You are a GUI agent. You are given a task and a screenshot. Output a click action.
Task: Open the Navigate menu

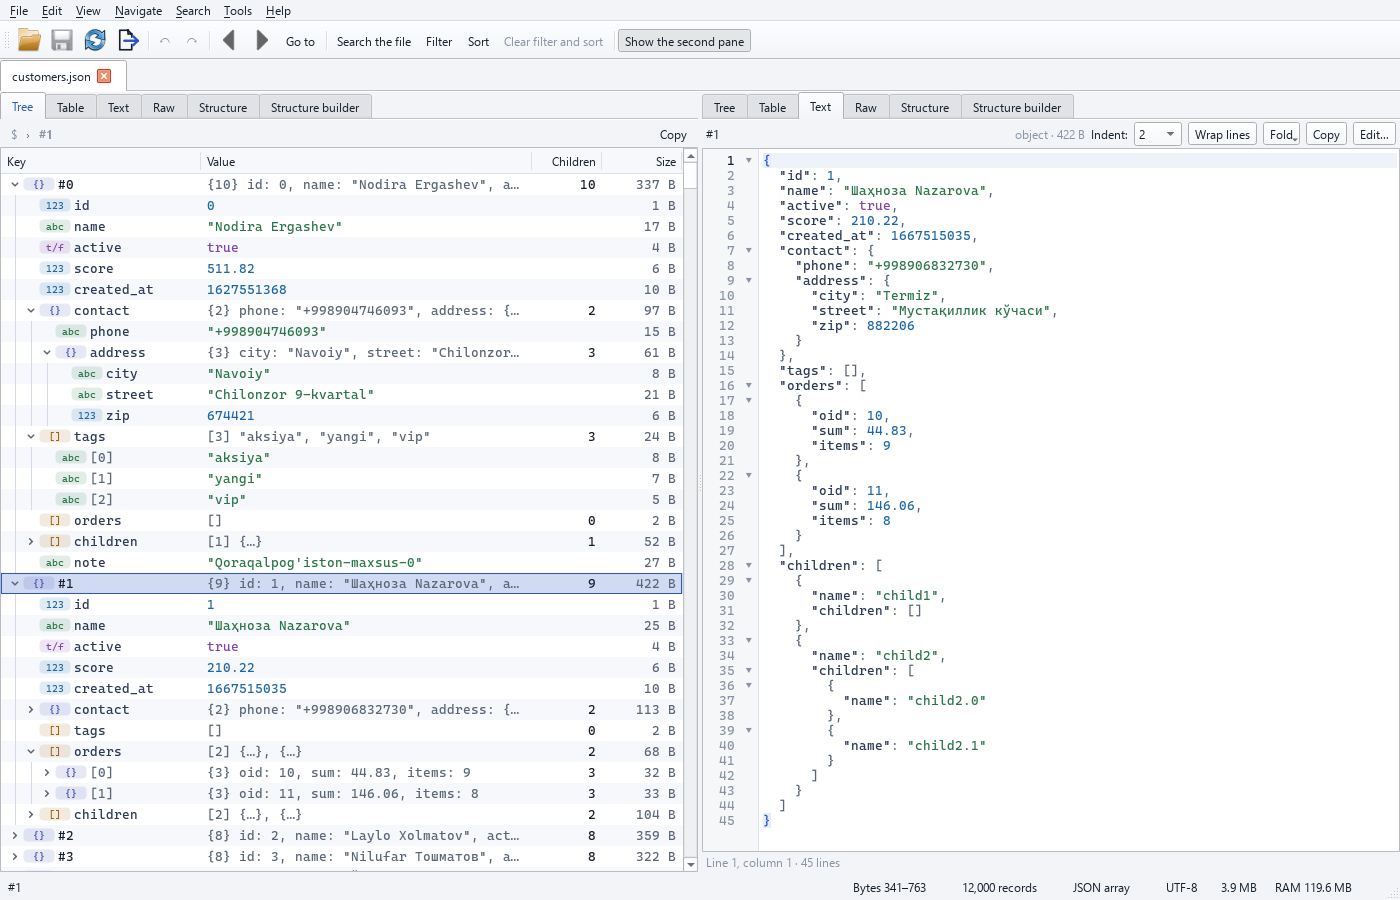coord(138,11)
